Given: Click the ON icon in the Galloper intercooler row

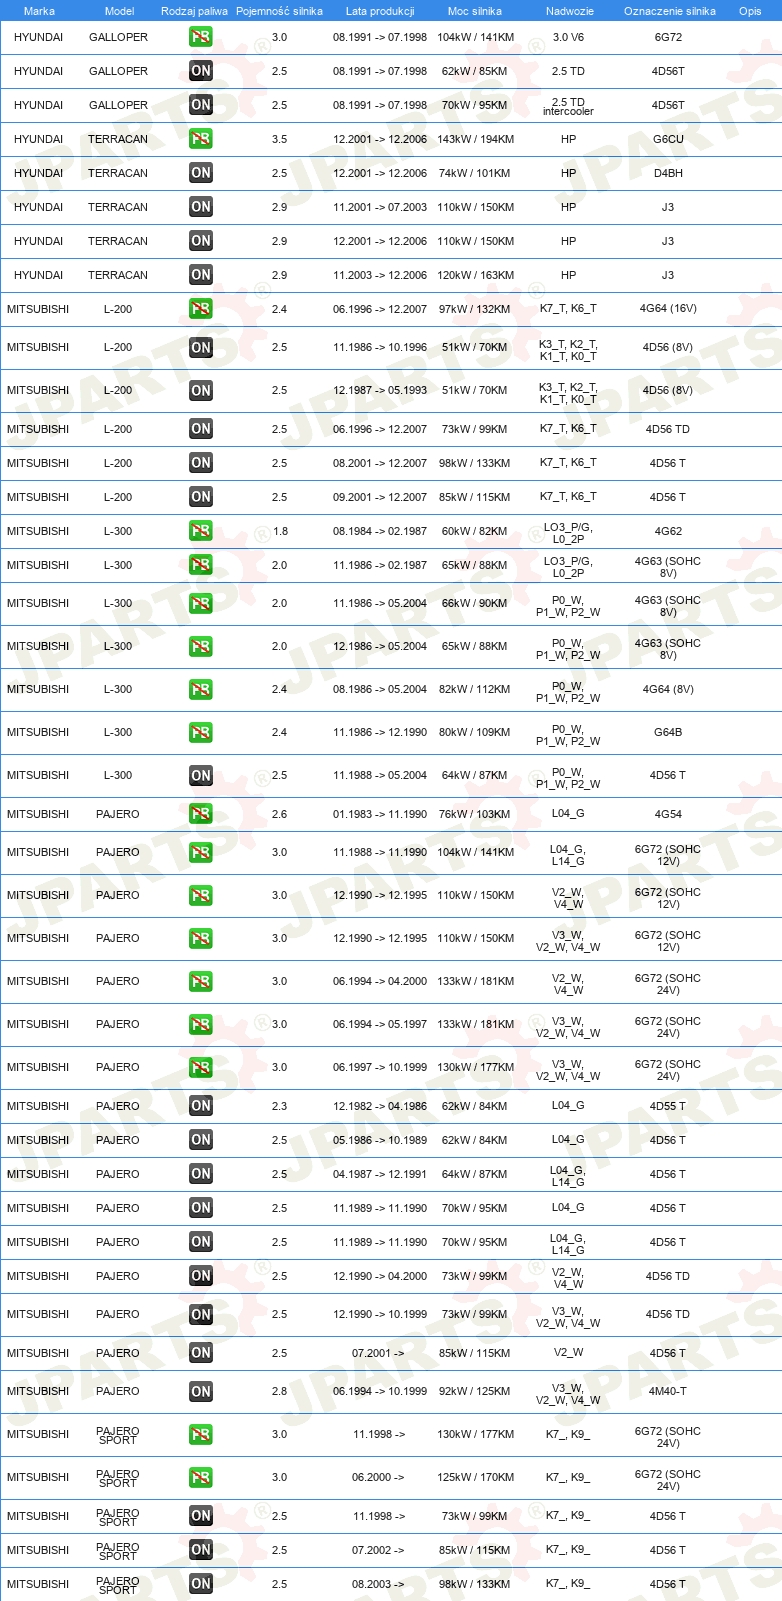Looking at the screenshot, I should coord(201,105).
